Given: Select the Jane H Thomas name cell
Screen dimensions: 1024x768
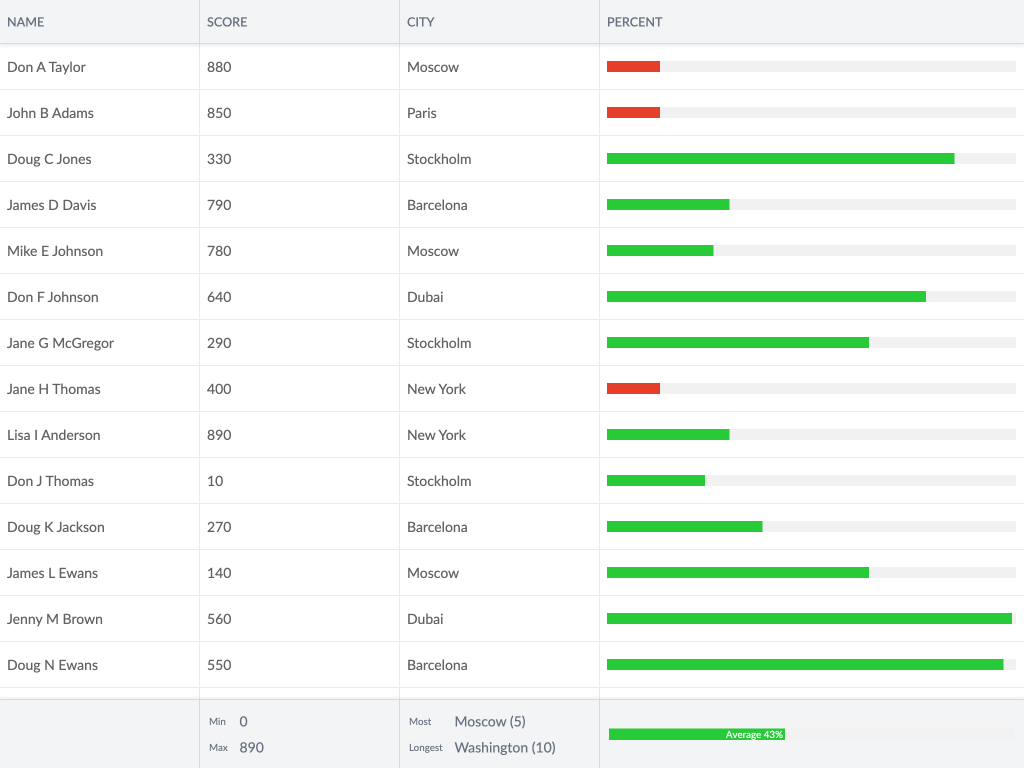Looking at the screenshot, I should (99, 389).
